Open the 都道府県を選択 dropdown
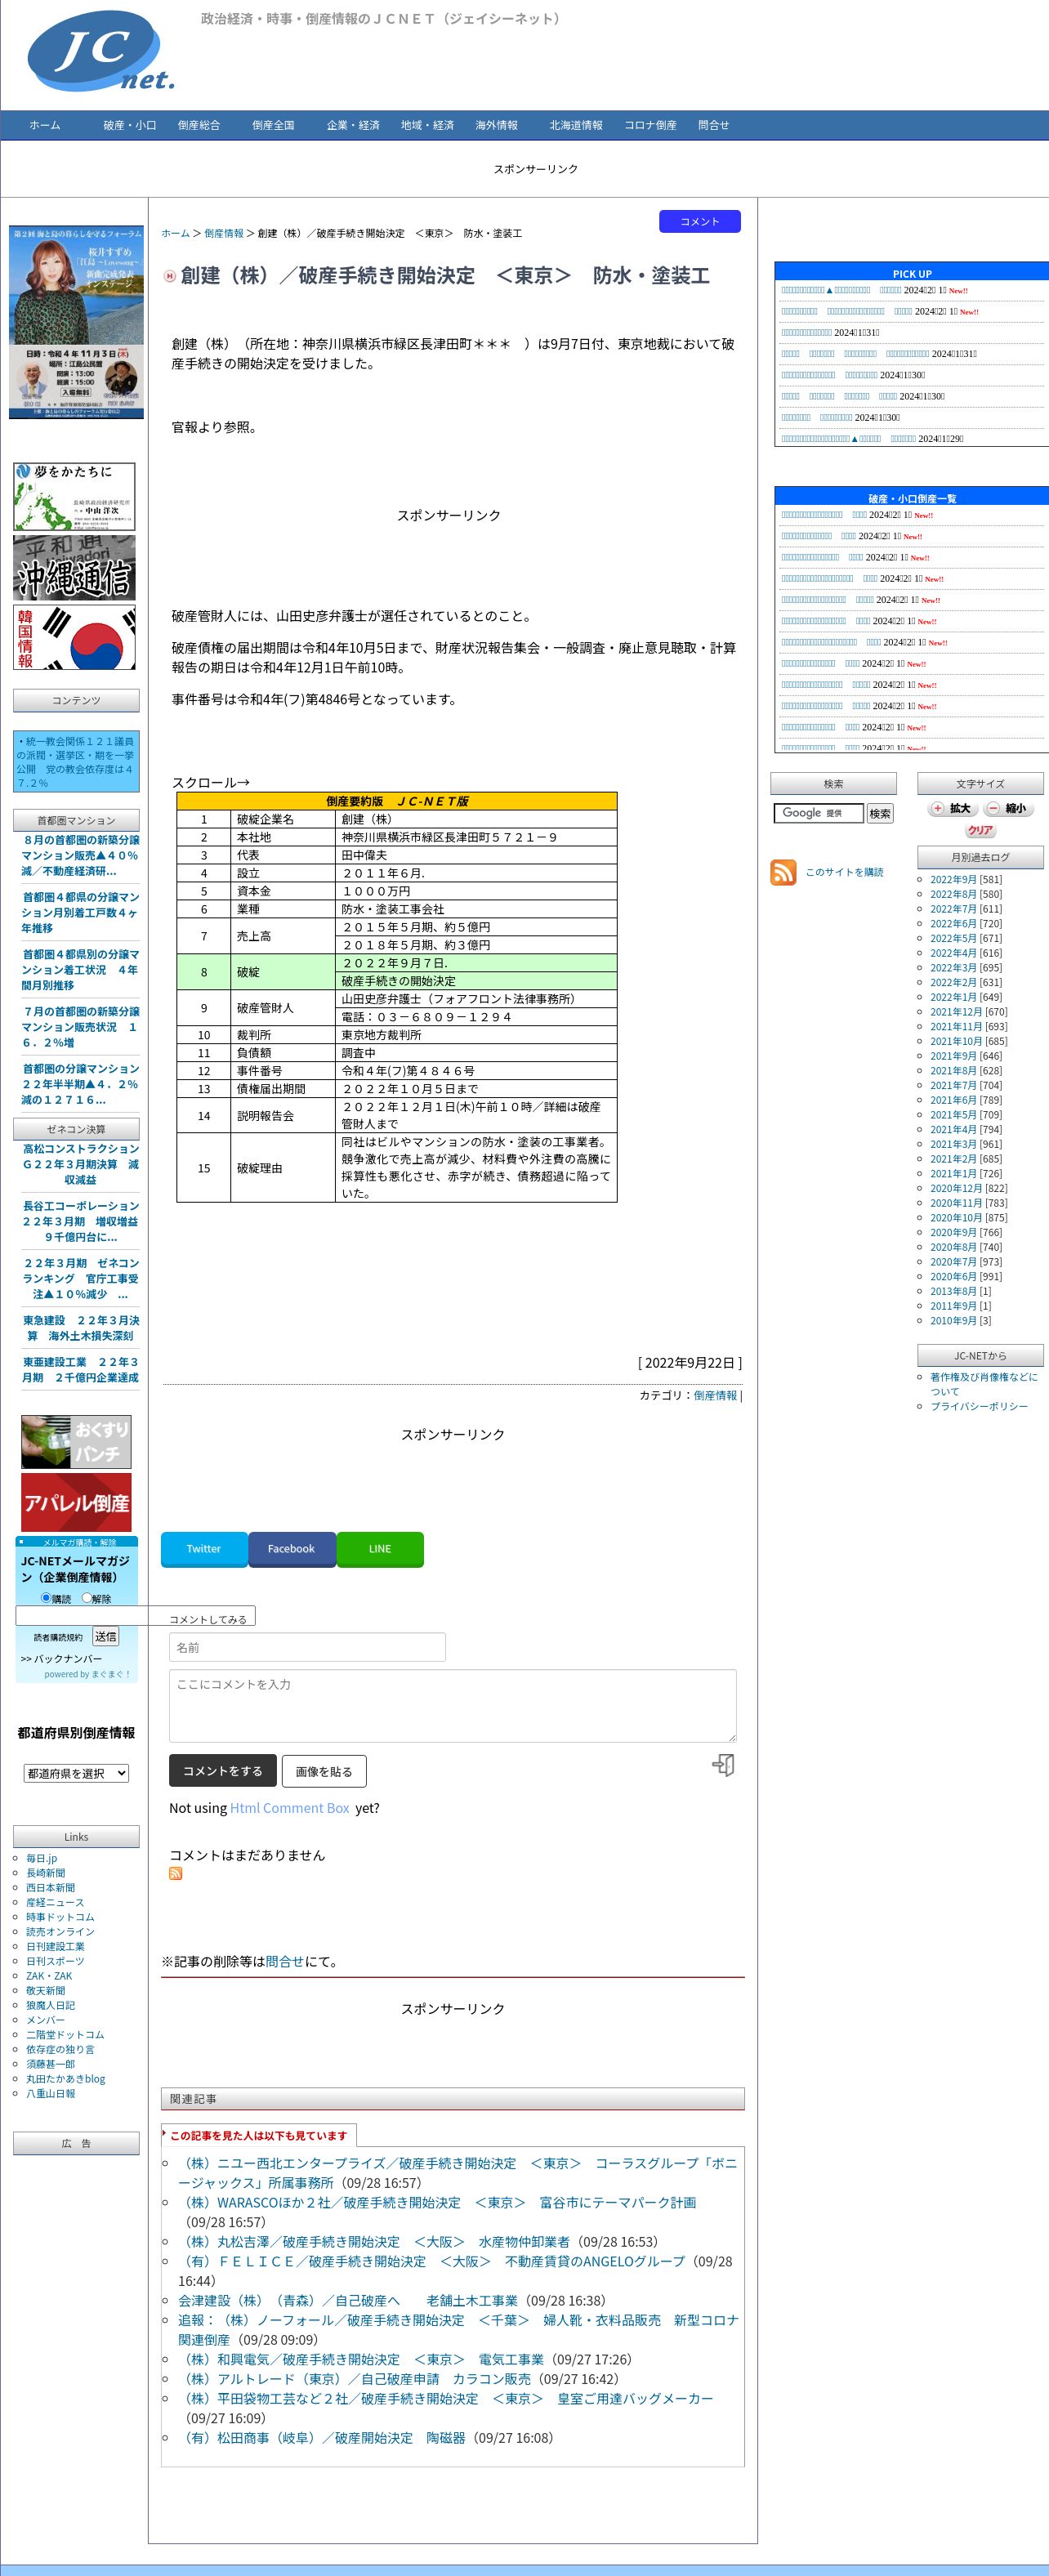The height and width of the screenshot is (2576, 1049). pyautogui.click(x=76, y=1773)
